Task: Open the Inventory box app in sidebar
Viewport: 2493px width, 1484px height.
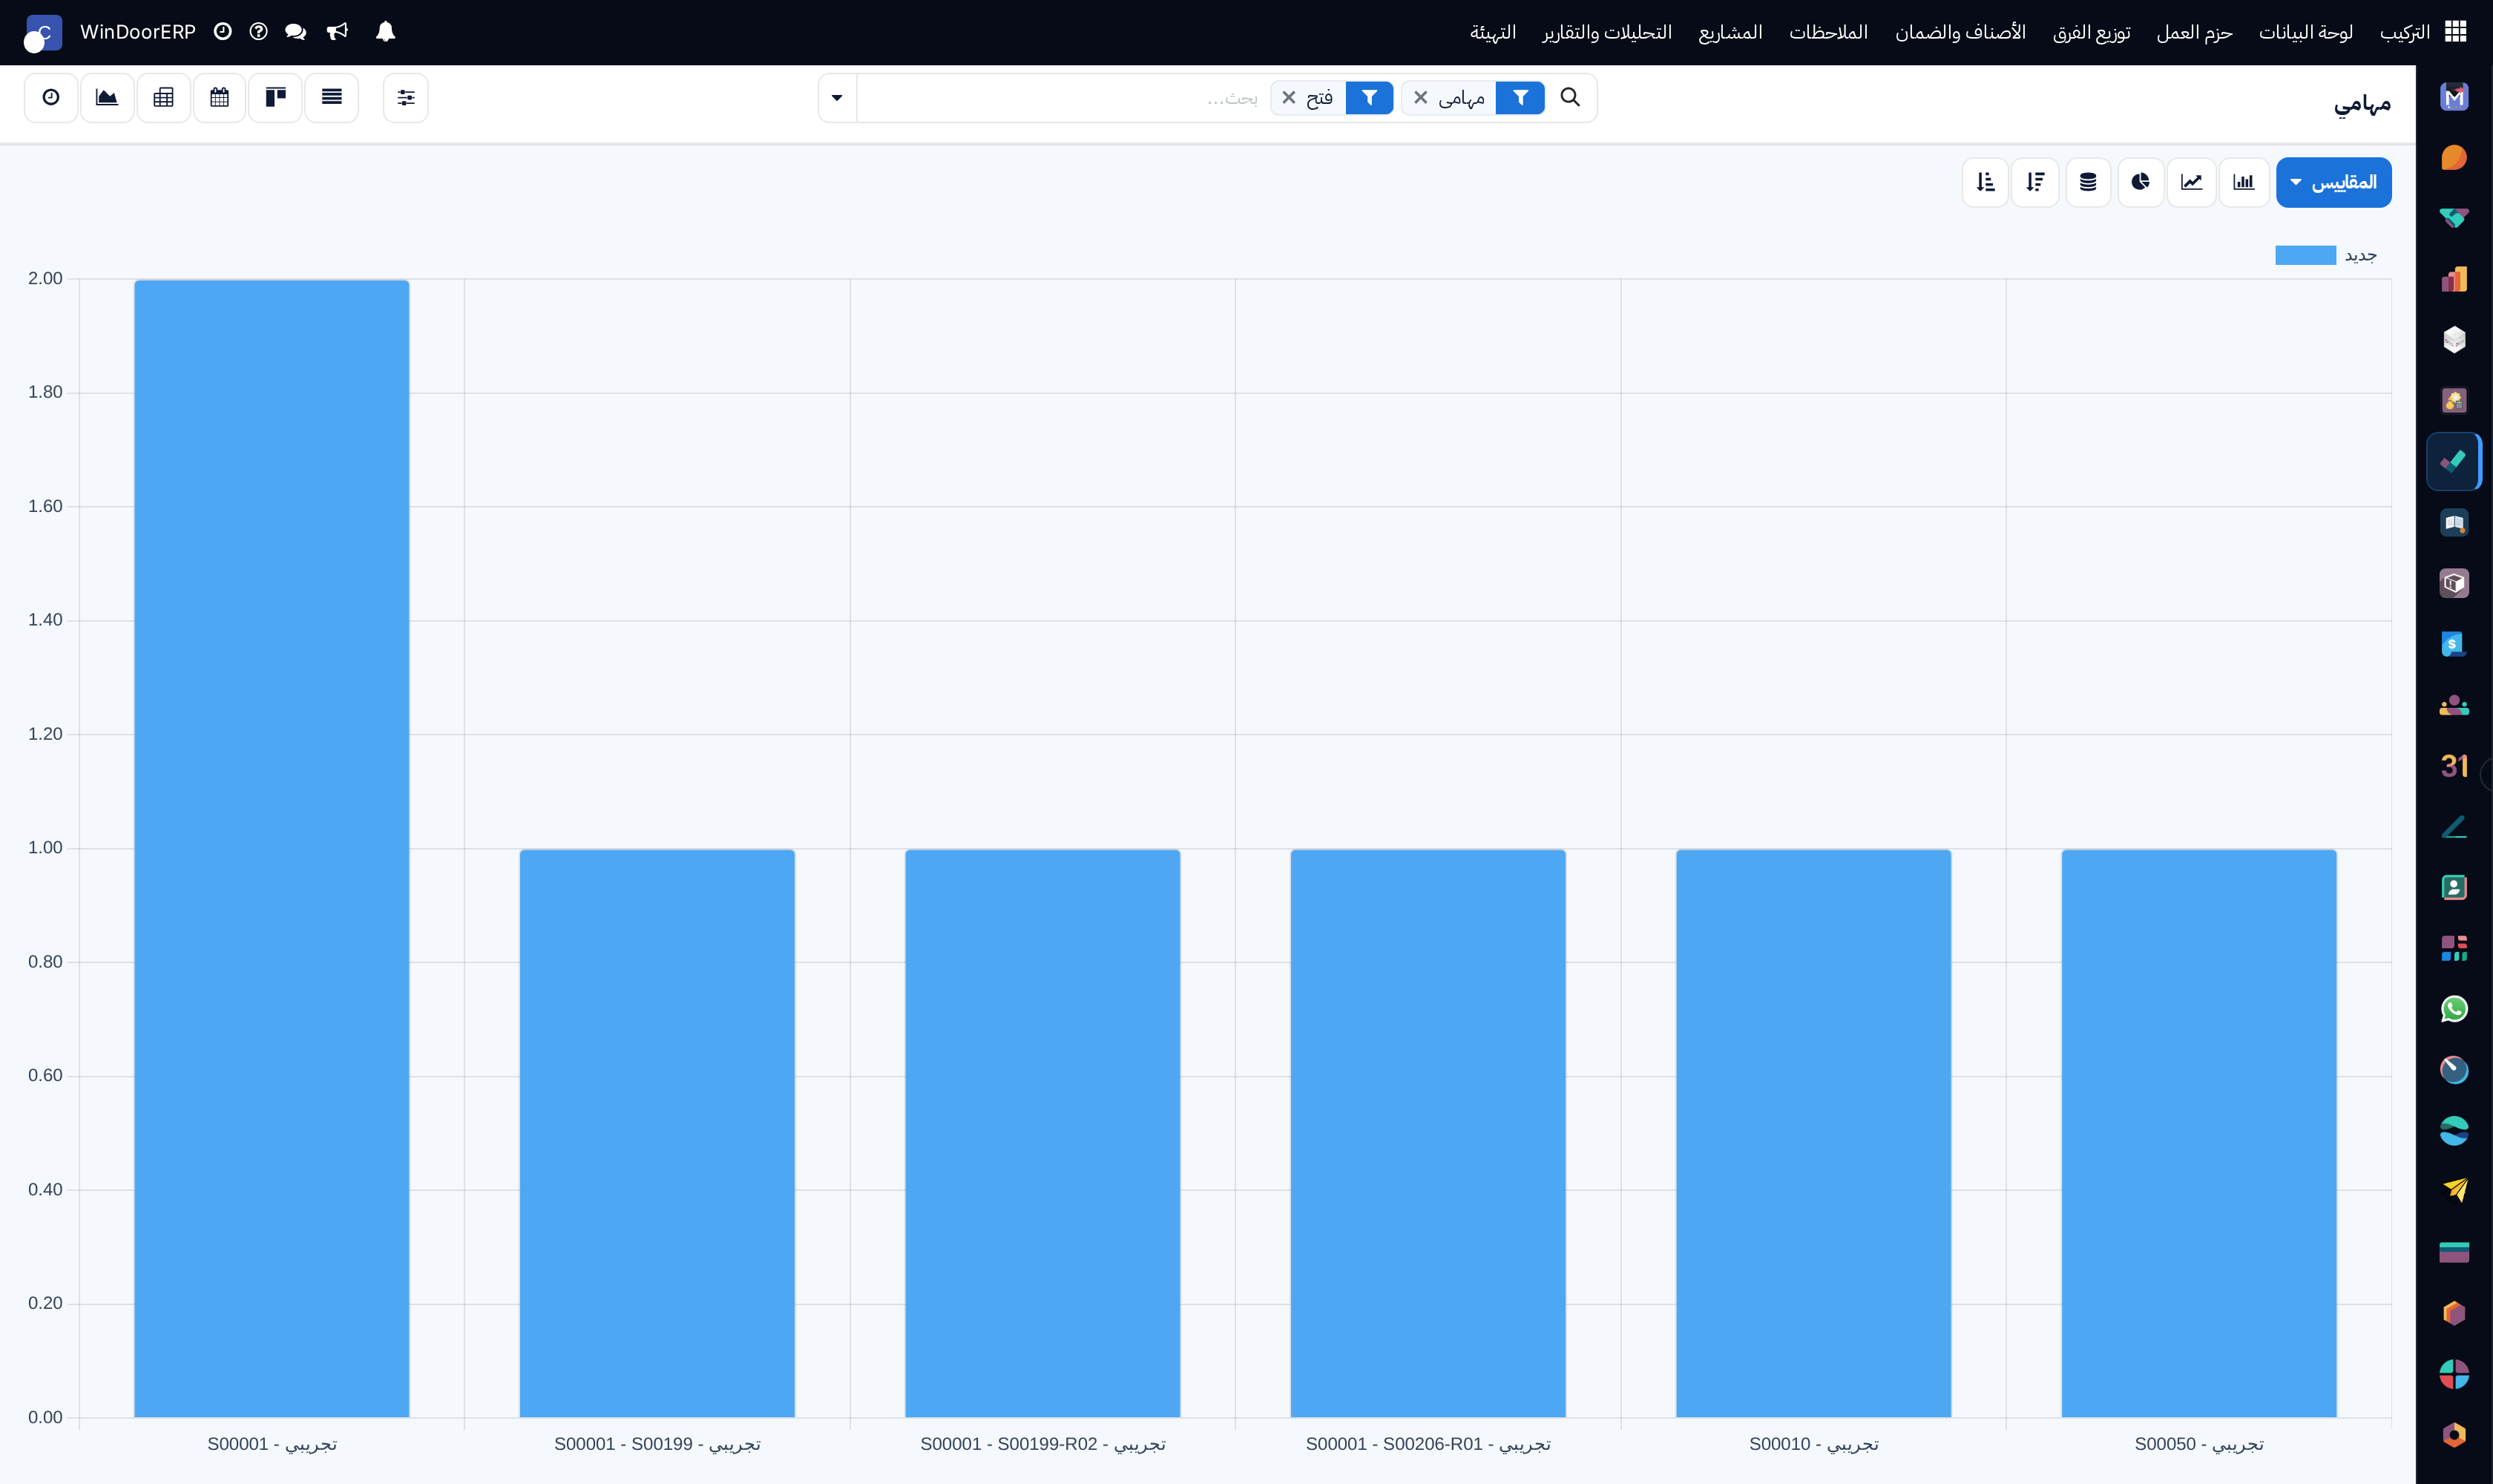Action: point(2454,583)
